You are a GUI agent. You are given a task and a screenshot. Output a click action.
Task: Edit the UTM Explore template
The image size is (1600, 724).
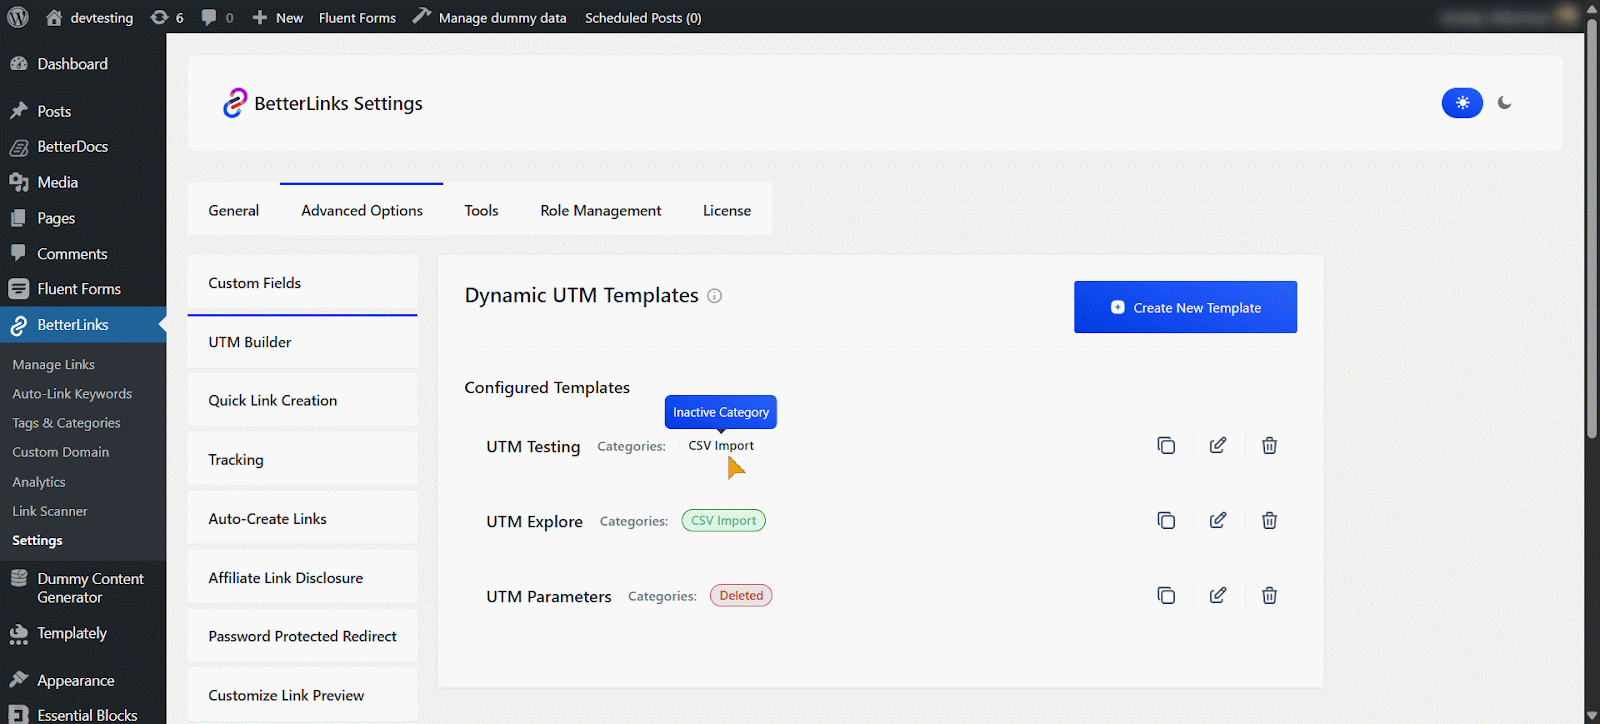[1217, 521]
